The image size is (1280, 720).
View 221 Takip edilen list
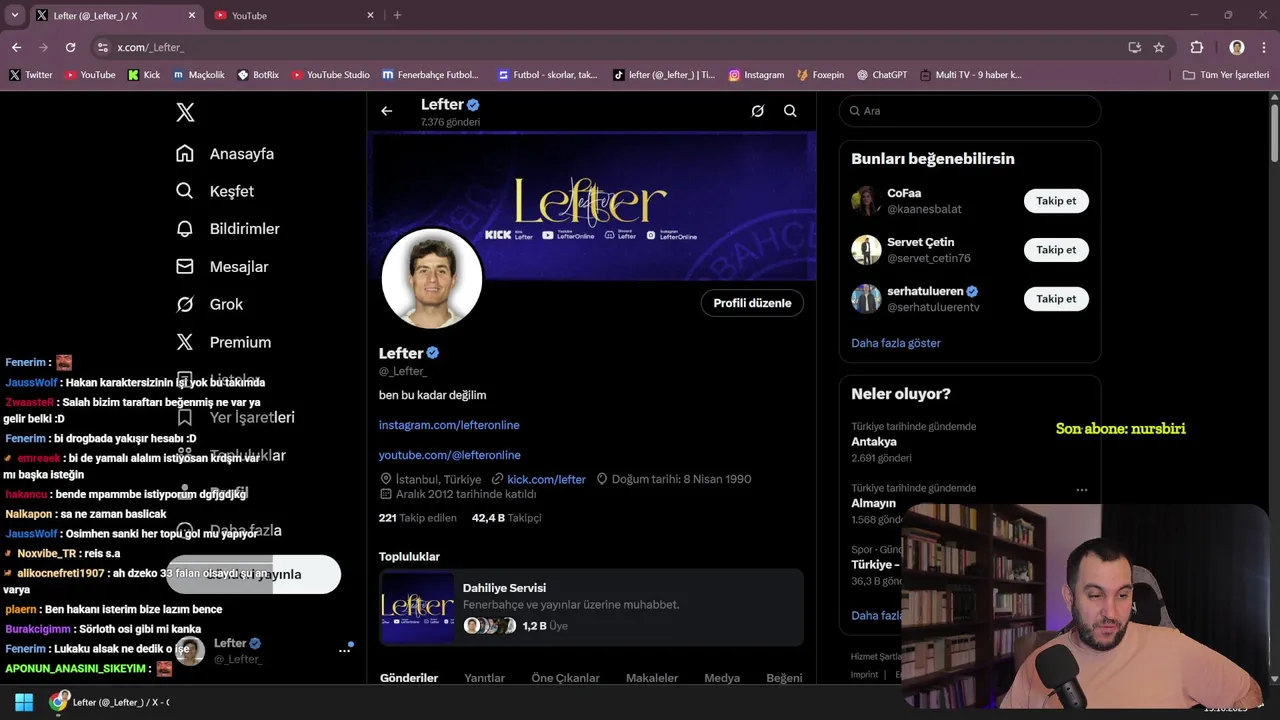pos(418,518)
